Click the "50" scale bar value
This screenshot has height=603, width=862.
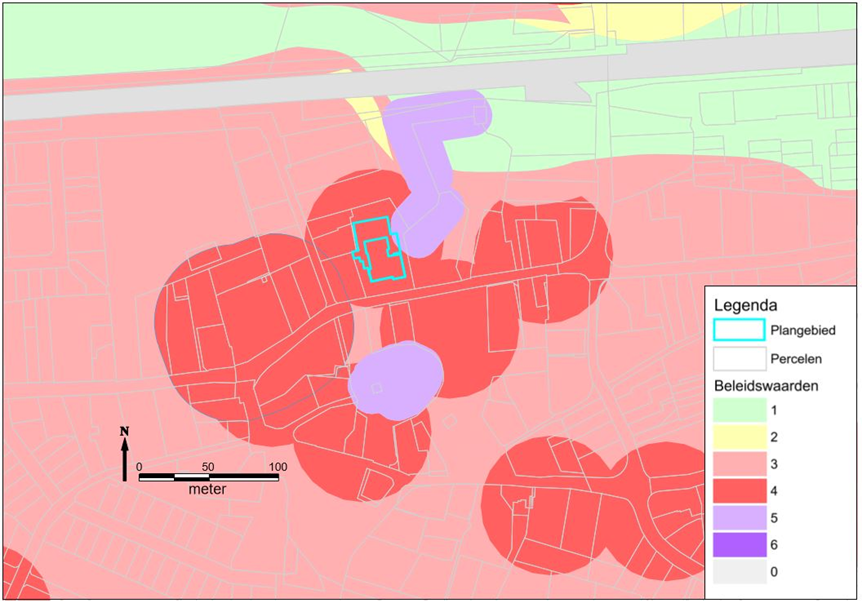tap(208, 467)
